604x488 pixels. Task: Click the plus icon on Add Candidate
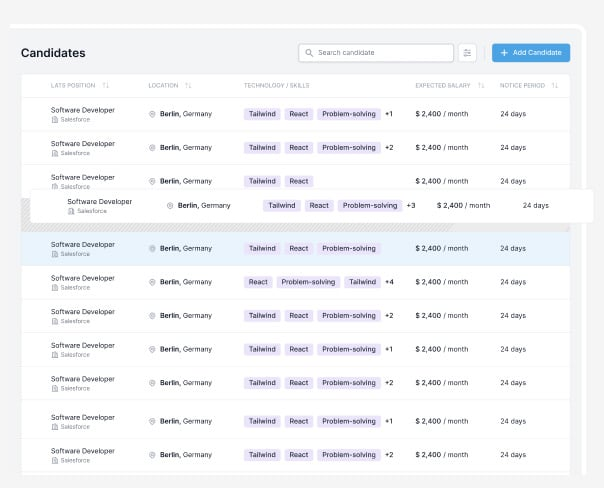pos(504,52)
